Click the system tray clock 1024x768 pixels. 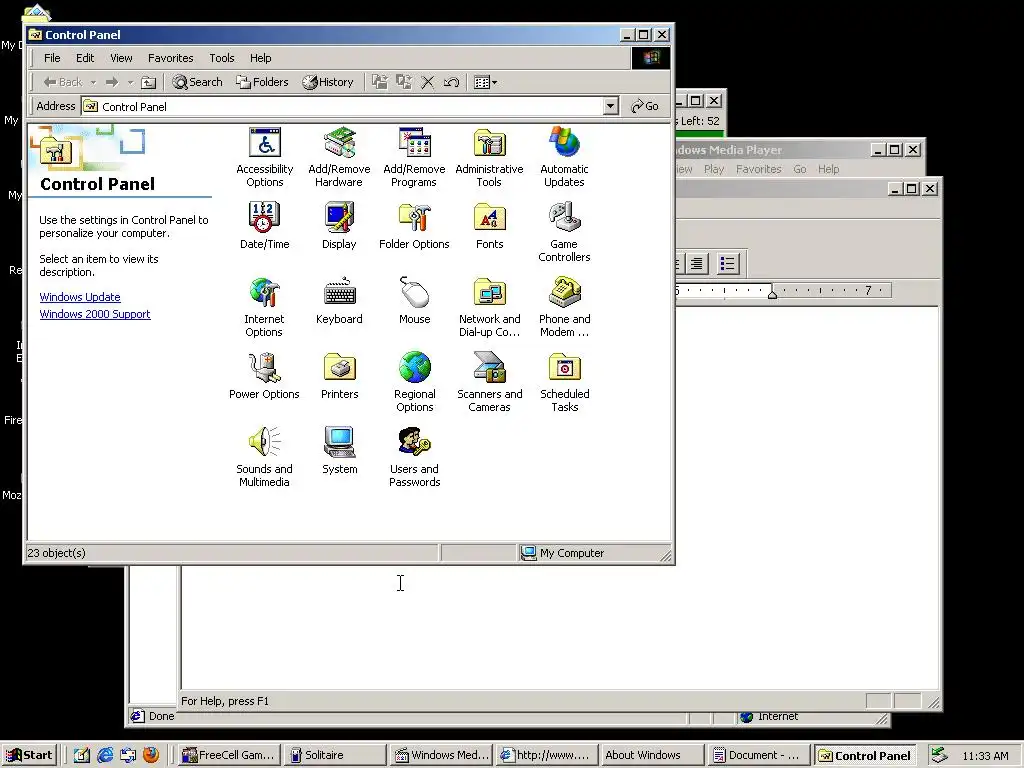click(985, 756)
